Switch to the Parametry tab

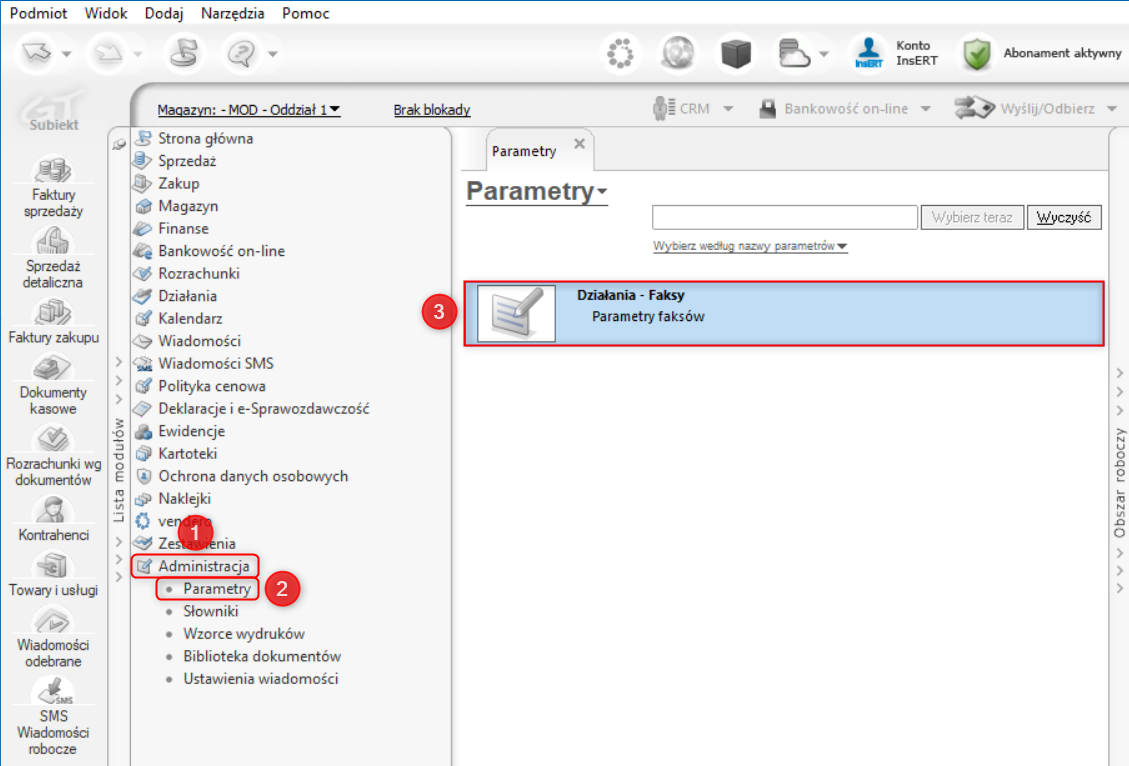click(524, 151)
